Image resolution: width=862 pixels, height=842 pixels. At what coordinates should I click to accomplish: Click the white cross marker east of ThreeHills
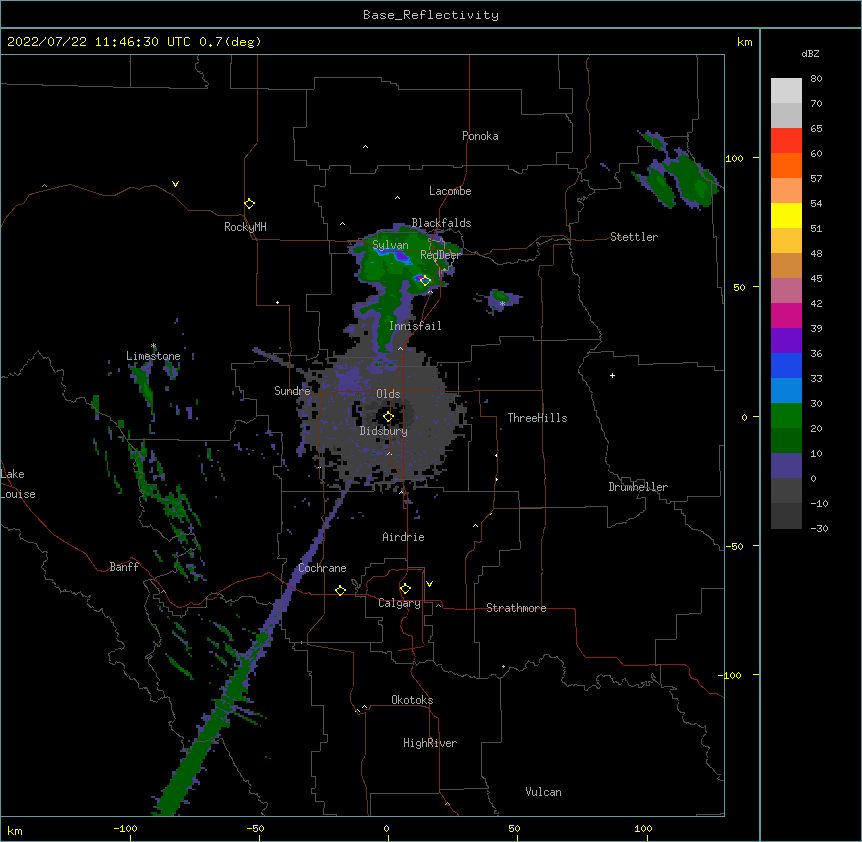point(612,375)
